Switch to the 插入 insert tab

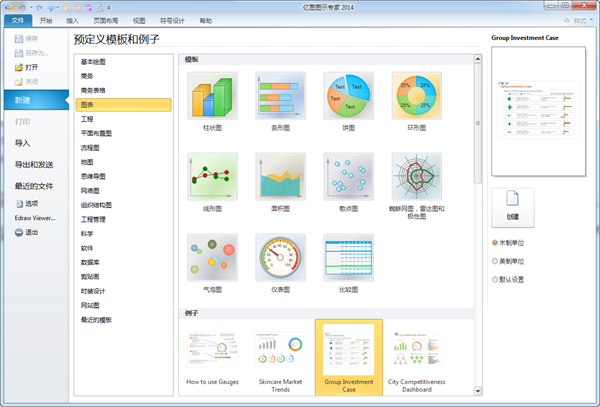coord(72,21)
